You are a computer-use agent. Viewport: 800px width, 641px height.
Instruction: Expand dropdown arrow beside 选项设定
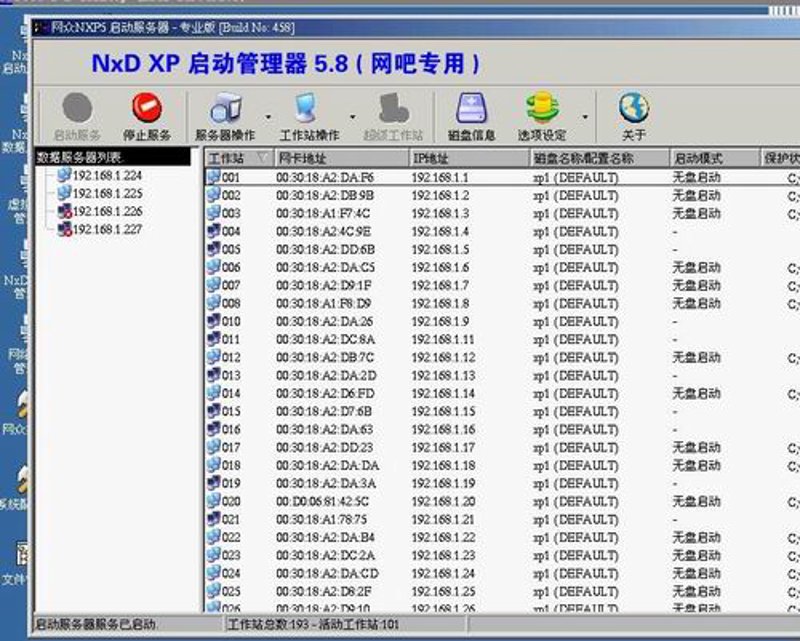click(x=585, y=117)
